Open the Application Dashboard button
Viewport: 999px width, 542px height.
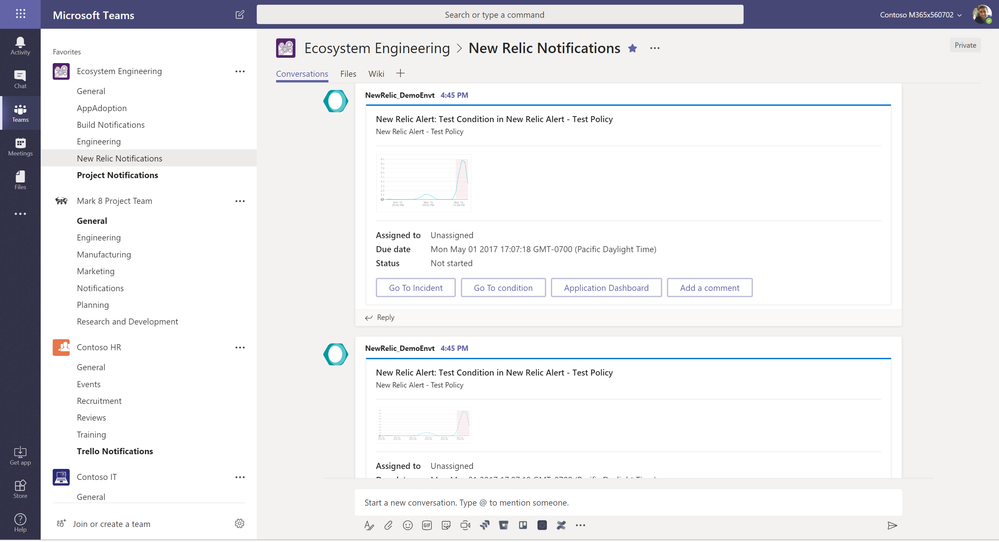[606, 288]
